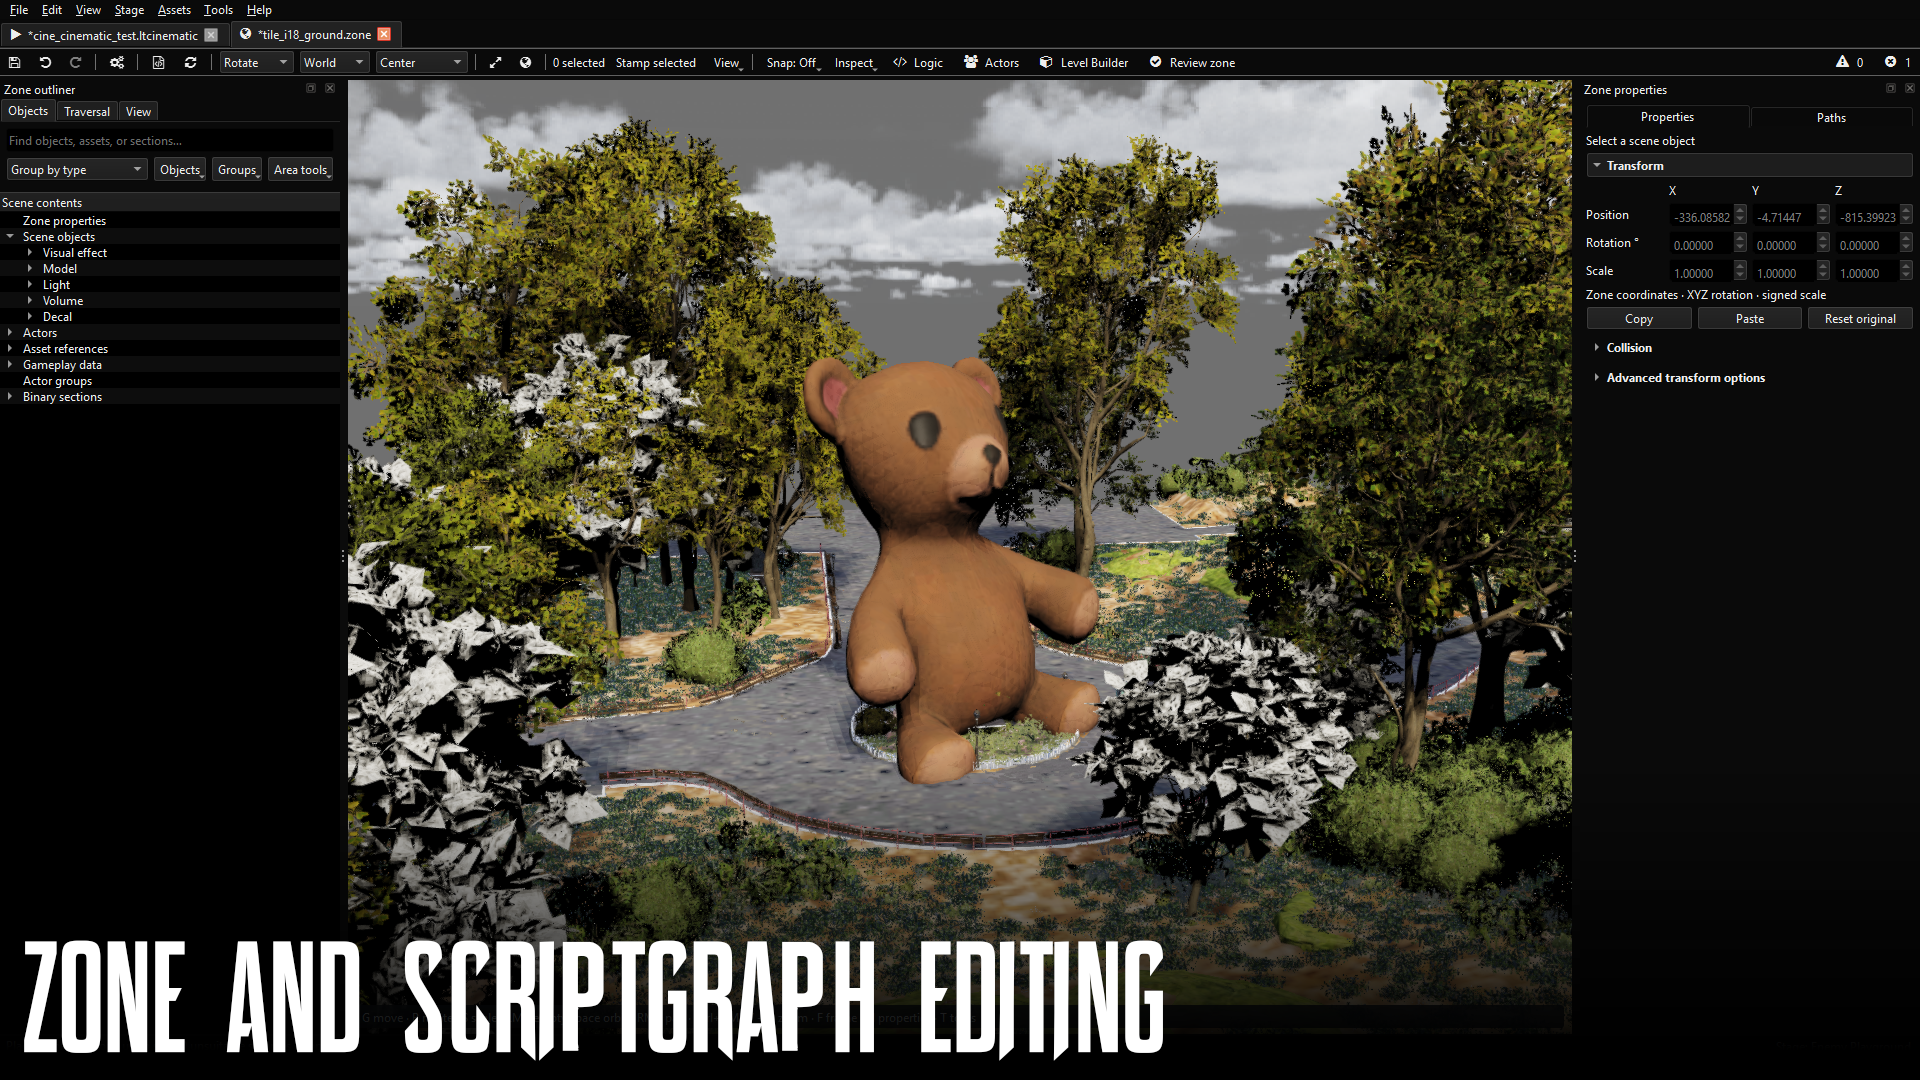The height and width of the screenshot is (1080, 1920).
Task: Open the Stage menu
Action: [x=129, y=10]
